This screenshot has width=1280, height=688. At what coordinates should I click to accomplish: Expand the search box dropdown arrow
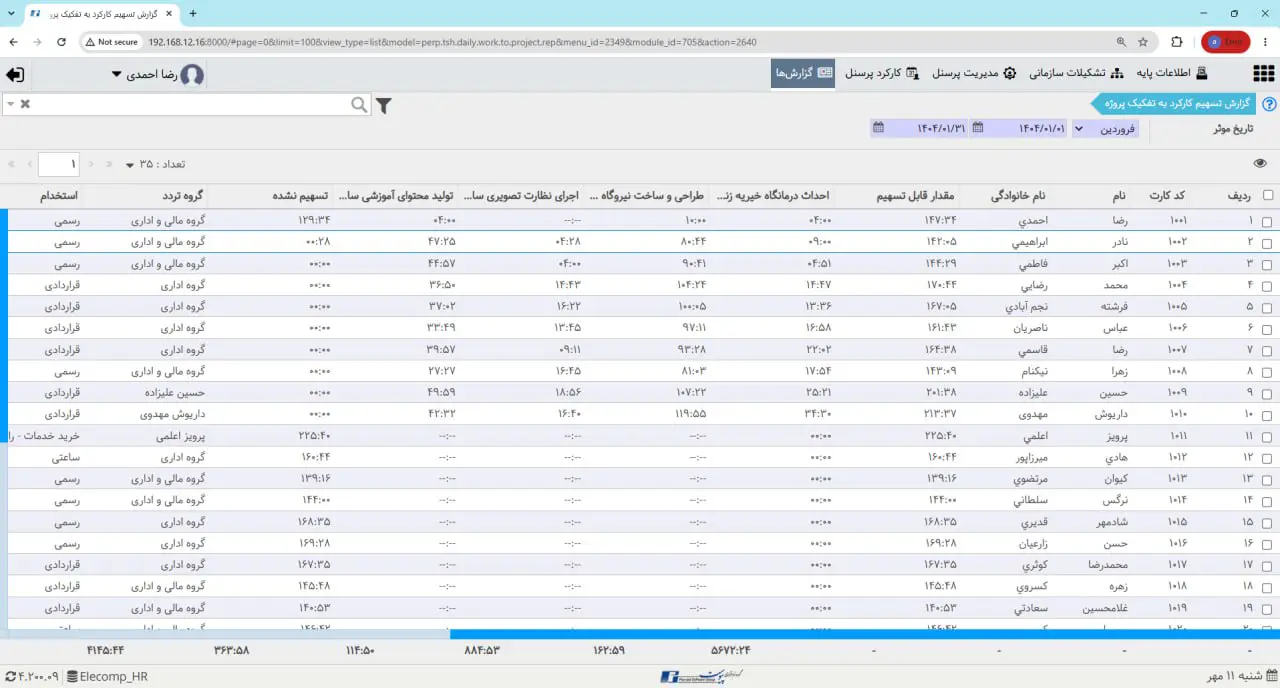pos(9,104)
